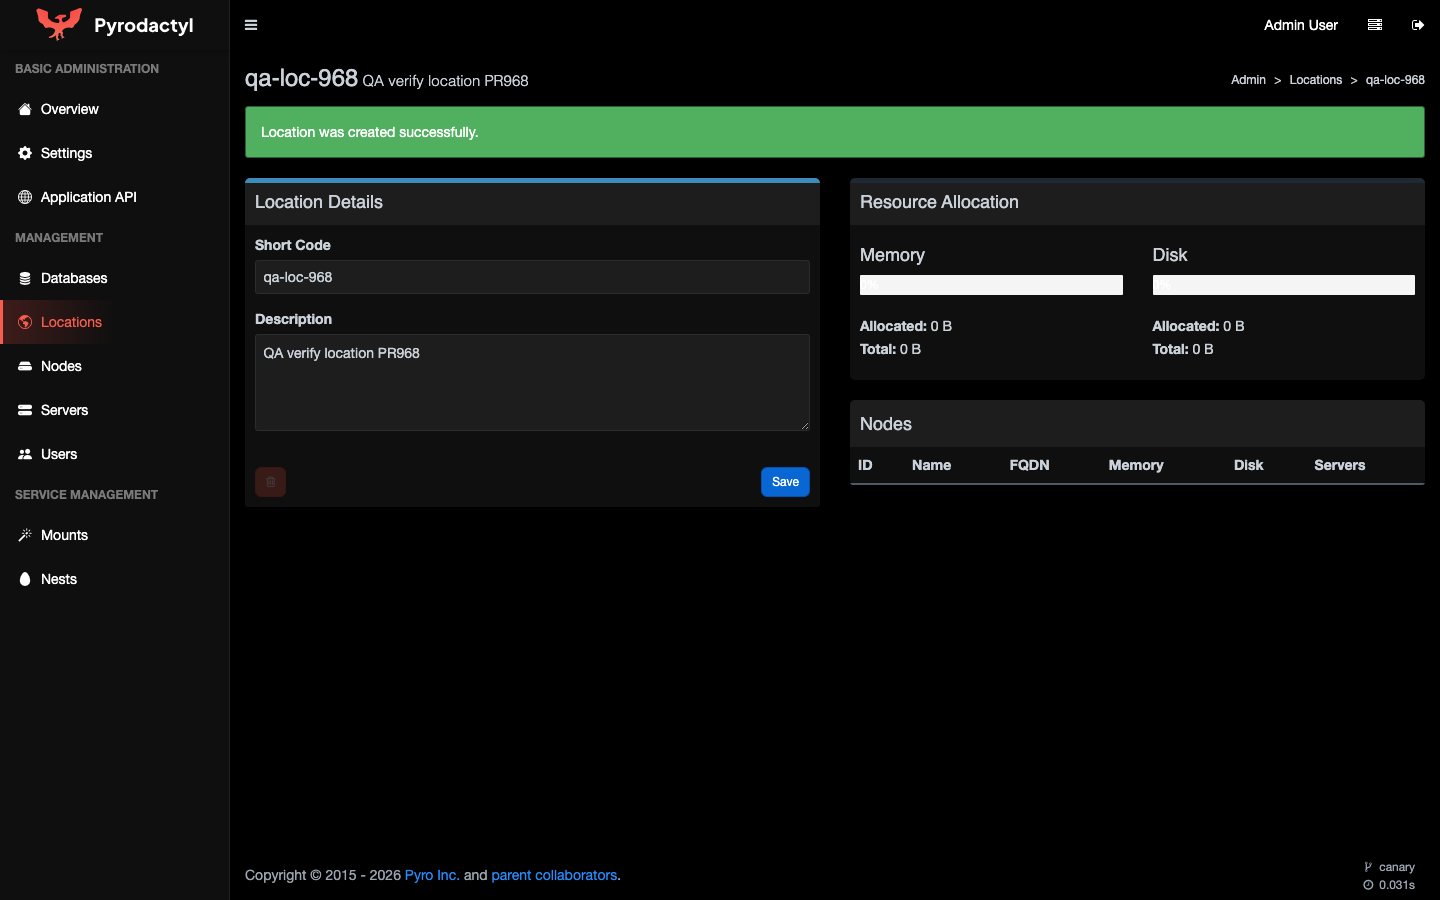
Task: Toggle the sidebar hamburger menu
Action: [251, 25]
